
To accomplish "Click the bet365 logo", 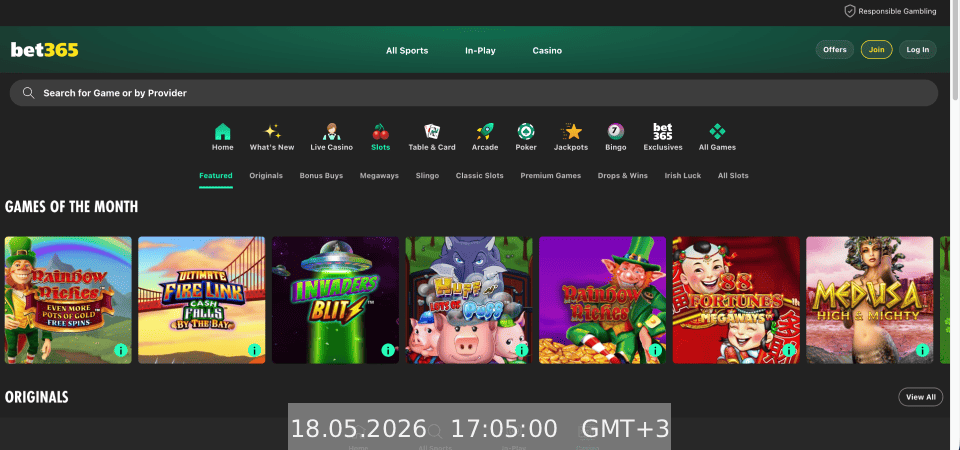I will (x=45, y=50).
